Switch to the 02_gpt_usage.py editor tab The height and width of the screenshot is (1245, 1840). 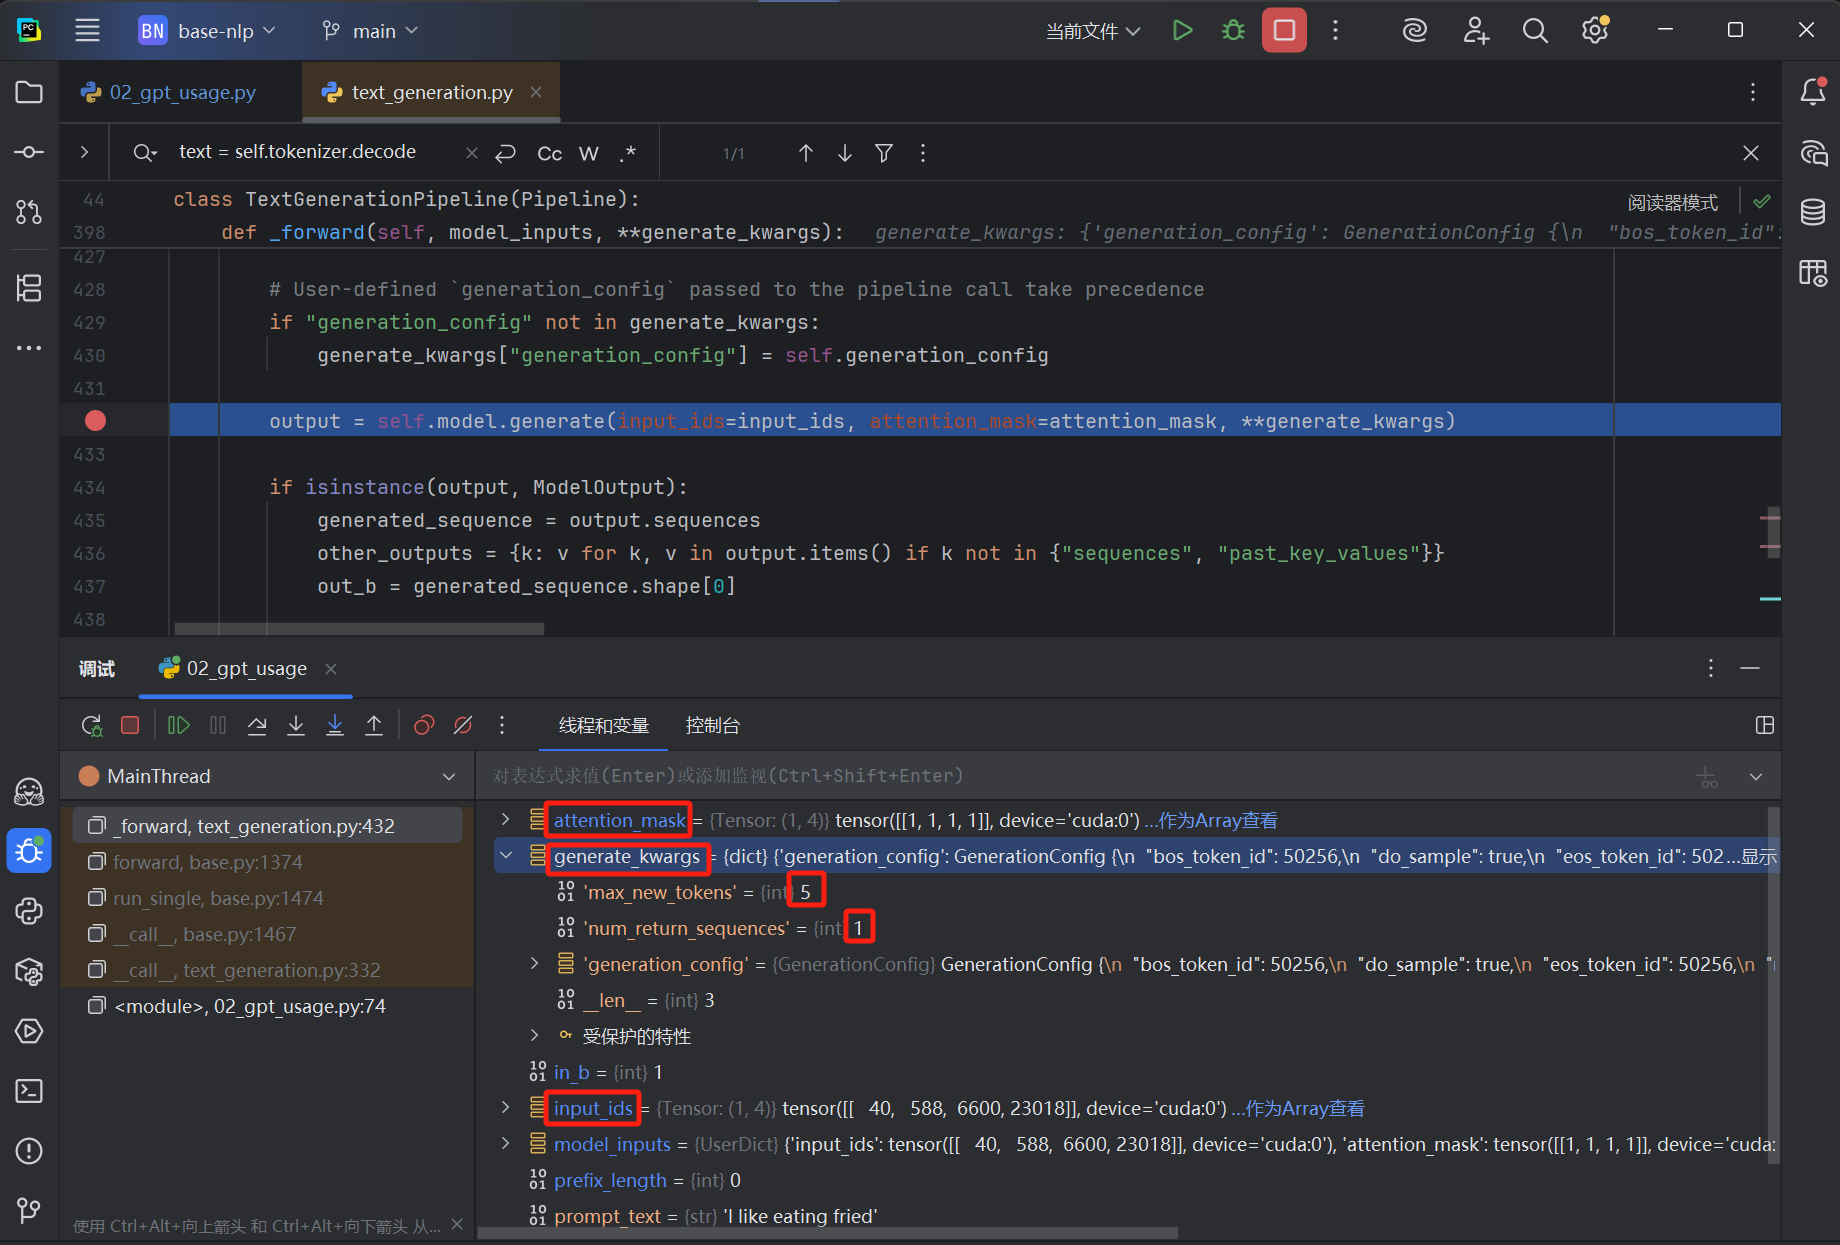point(182,93)
